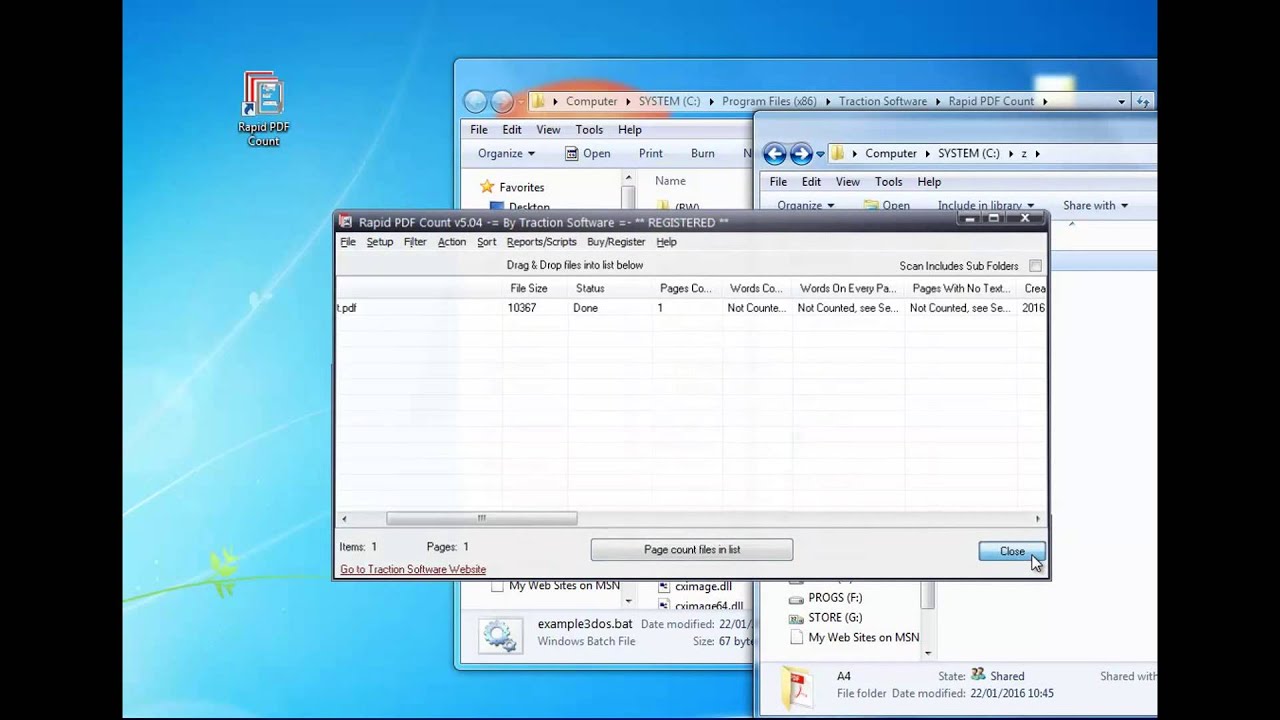Image resolution: width=1280 pixels, height=720 pixels.
Task: Click the Status column header
Action: click(610, 288)
